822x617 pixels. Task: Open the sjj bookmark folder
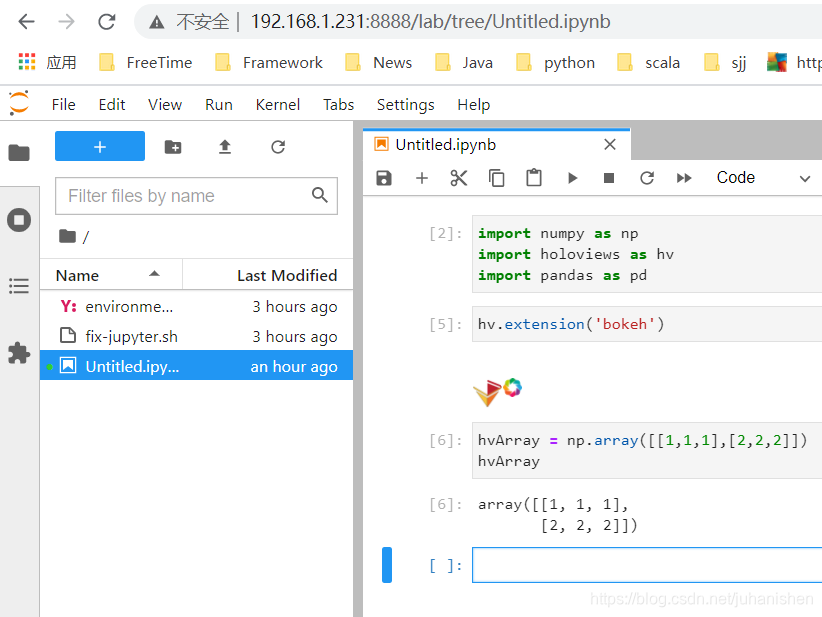(x=725, y=62)
